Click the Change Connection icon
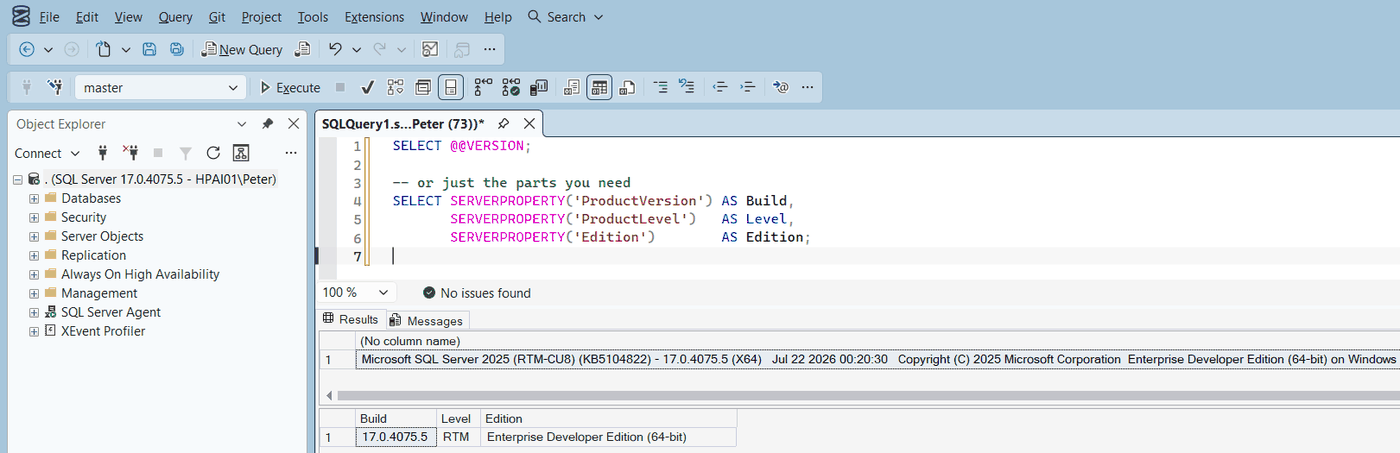The width and height of the screenshot is (1400, 453). [54, 87]
